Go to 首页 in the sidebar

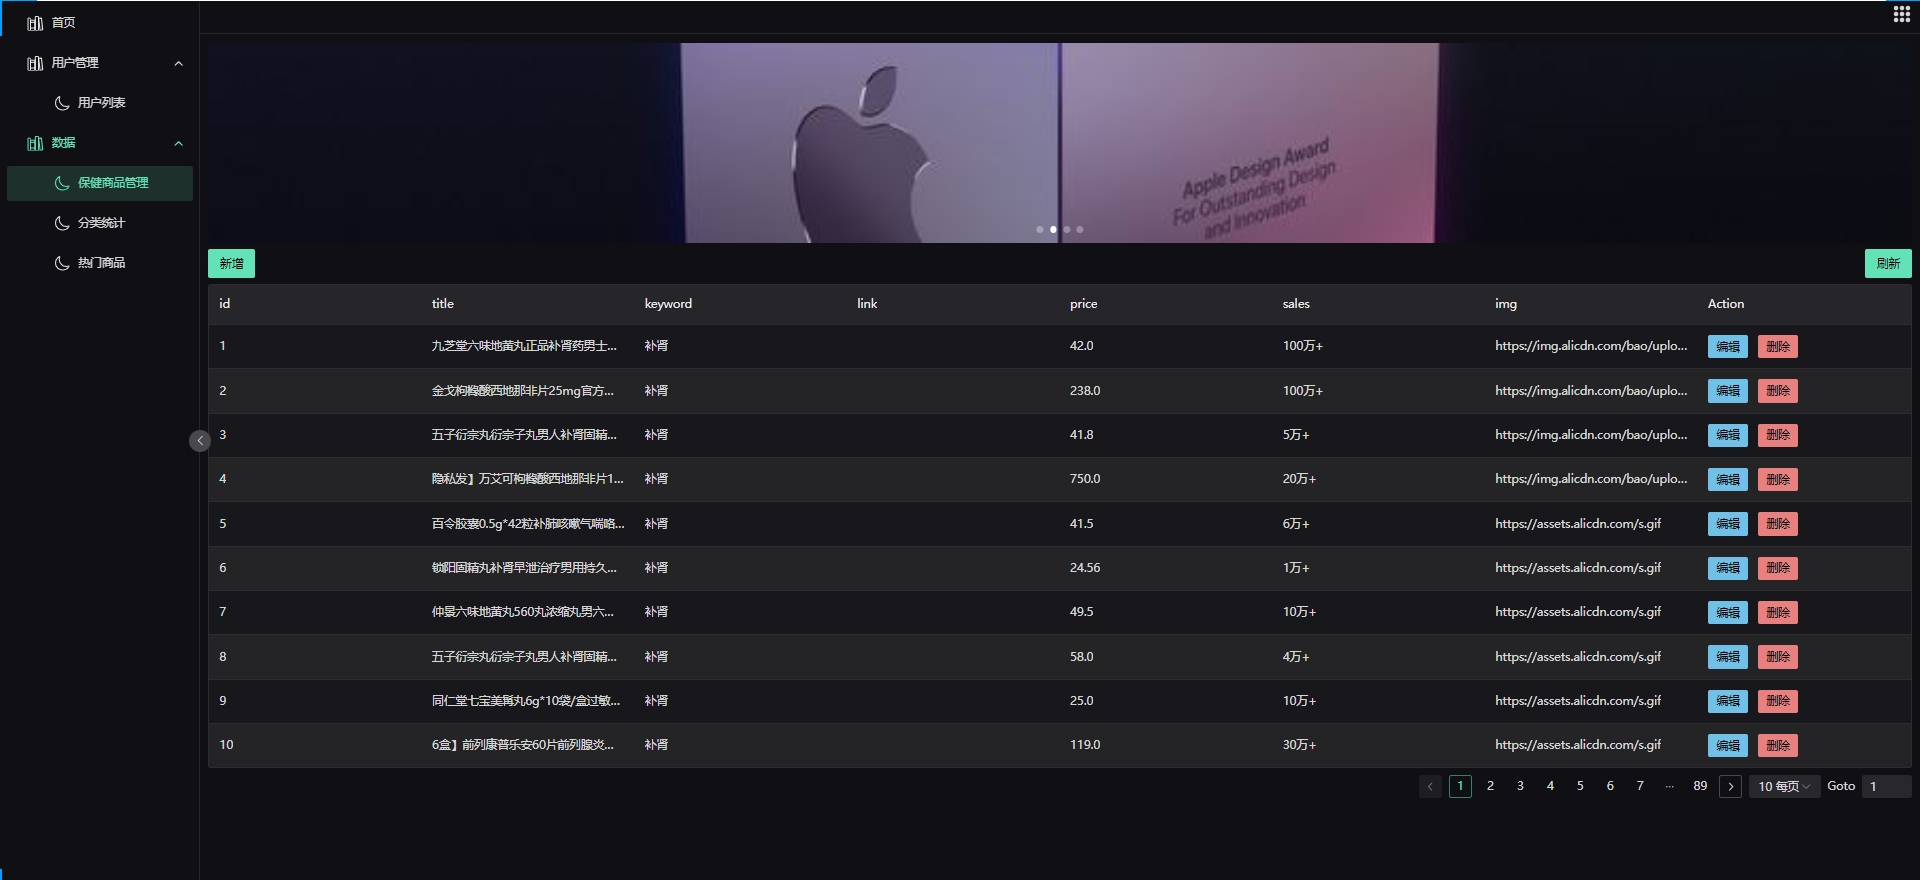click(100, 22)
